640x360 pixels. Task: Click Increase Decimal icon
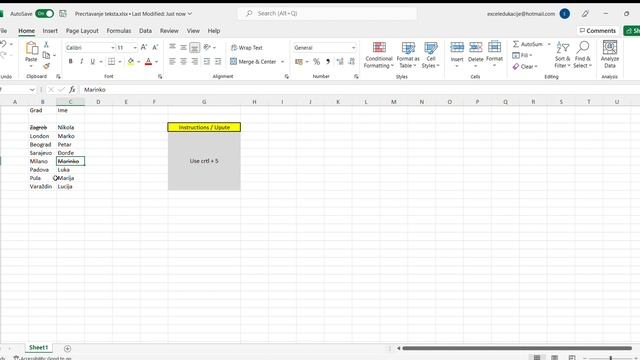(x=340, y=62)
